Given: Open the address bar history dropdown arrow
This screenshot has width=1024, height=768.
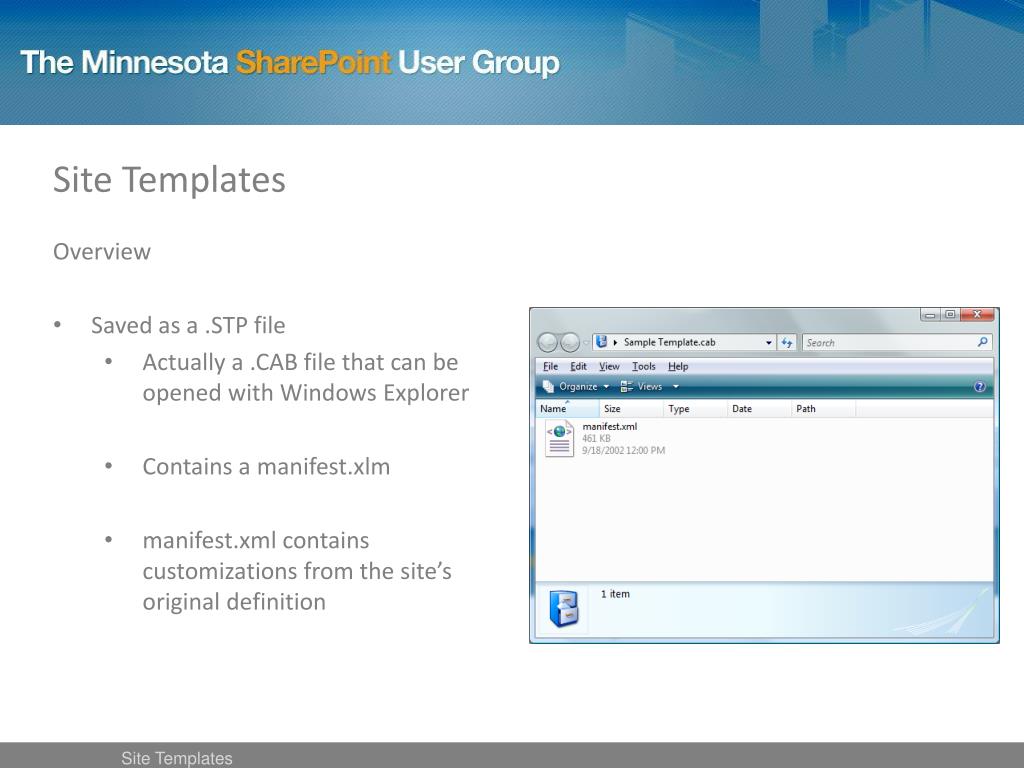Looking at the screenshot, I should [x=769, y=342].
